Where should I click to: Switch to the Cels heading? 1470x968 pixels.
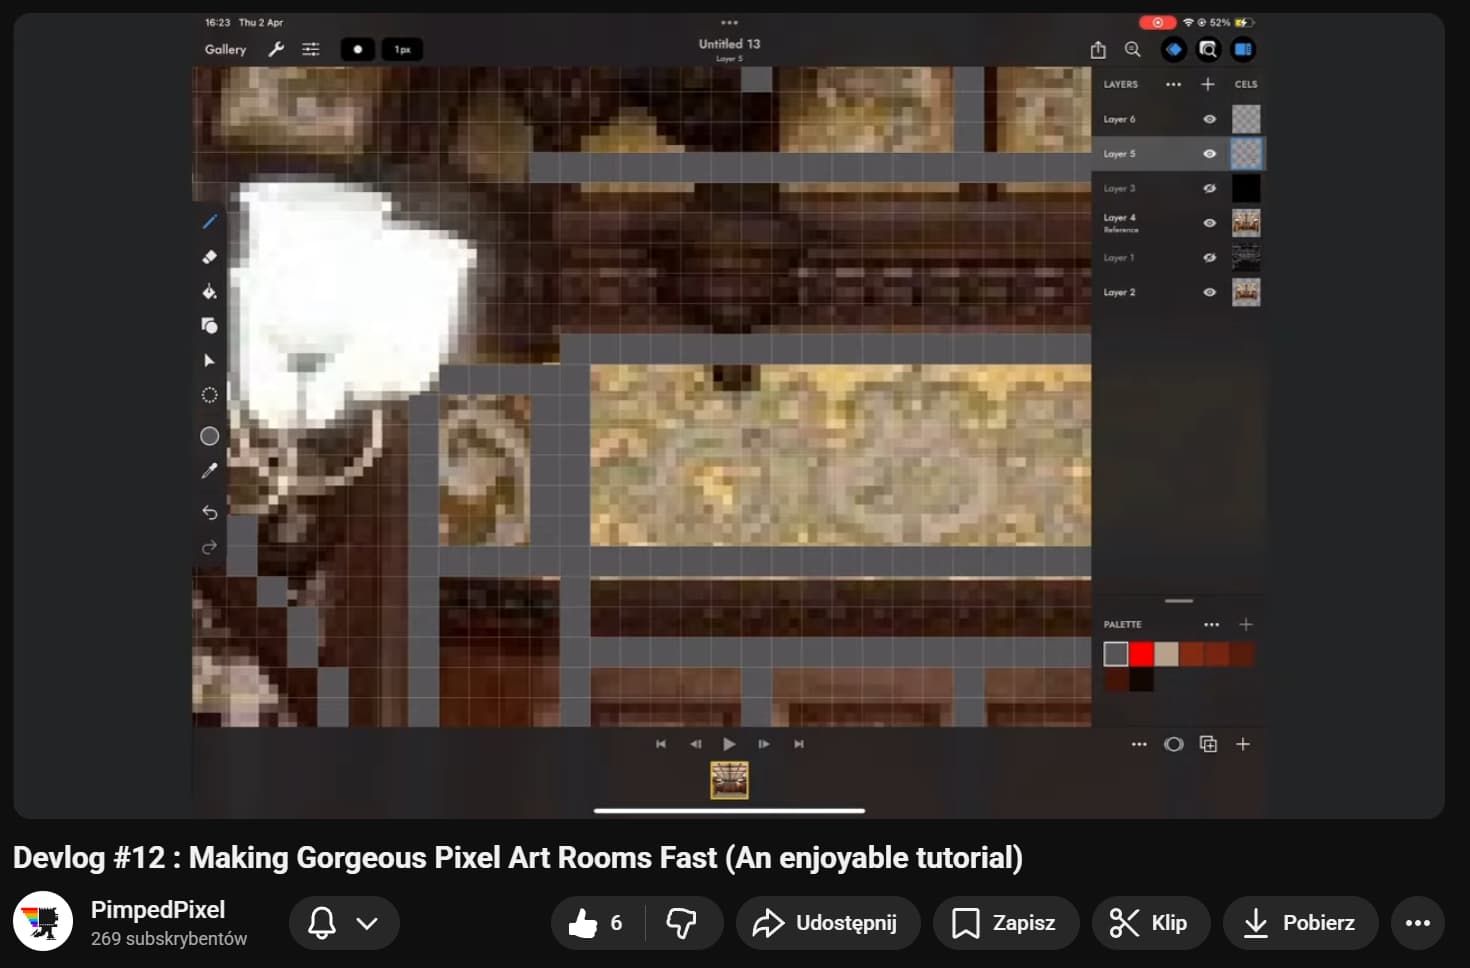[1245, 84]
